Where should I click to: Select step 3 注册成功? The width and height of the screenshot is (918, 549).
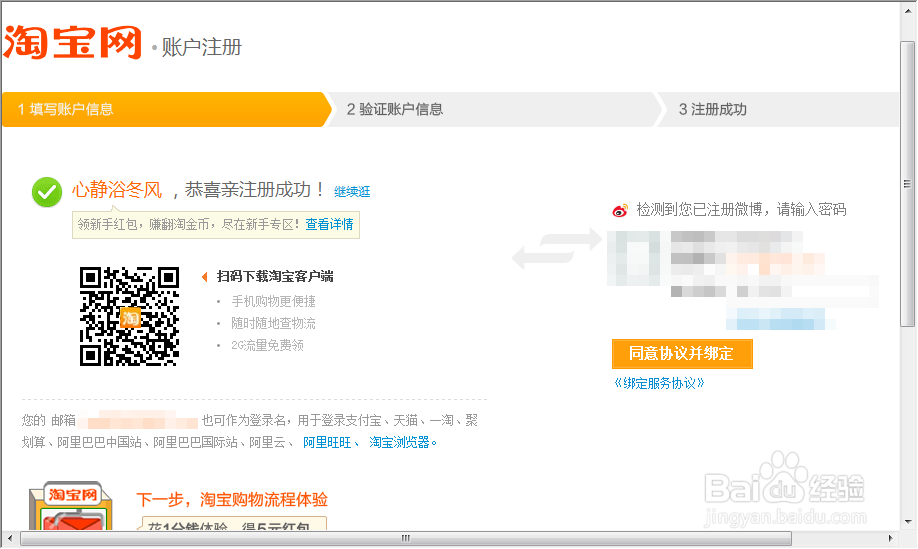(777, 109)
